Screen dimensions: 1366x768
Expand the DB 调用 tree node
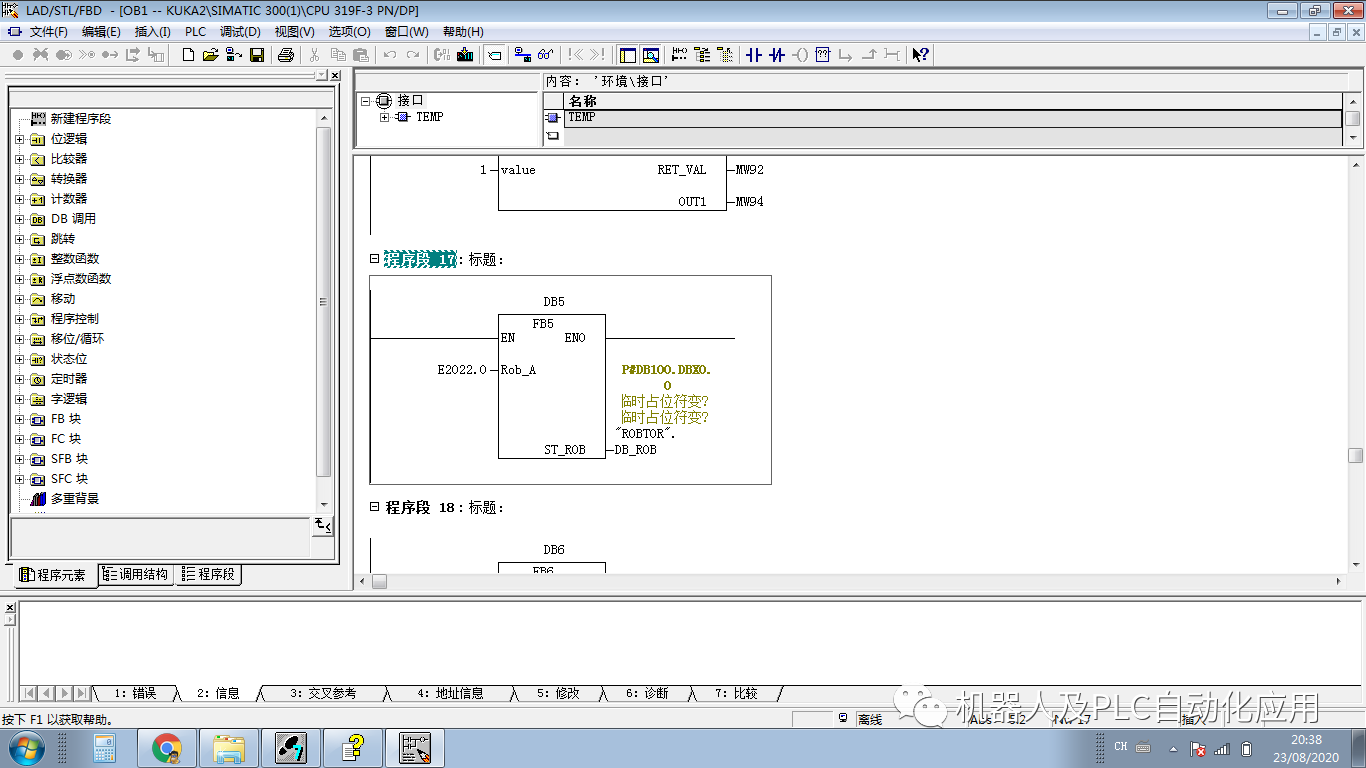click(x=19, y=219)
